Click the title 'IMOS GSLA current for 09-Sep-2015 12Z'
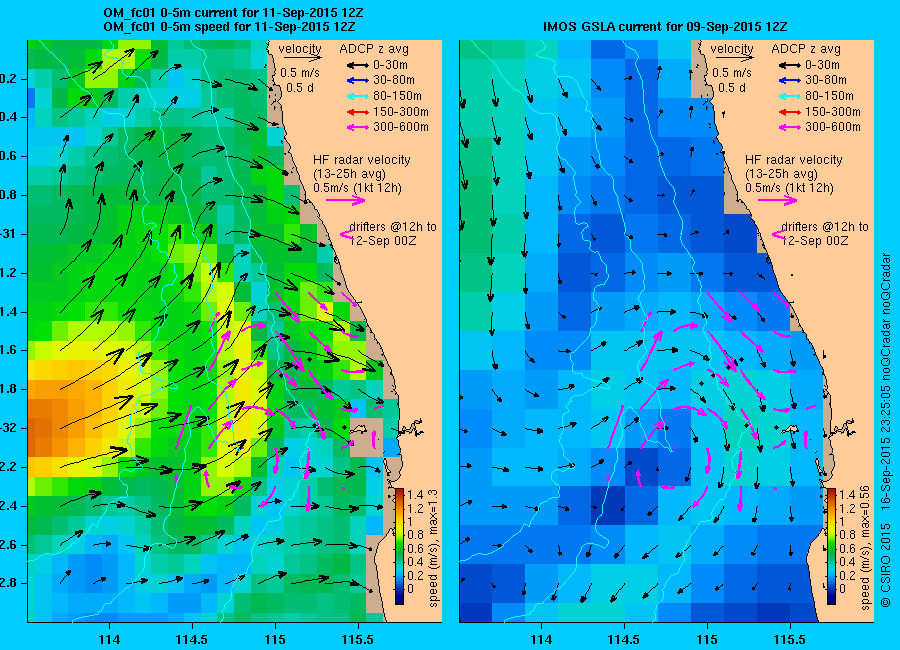 [665, 27]
